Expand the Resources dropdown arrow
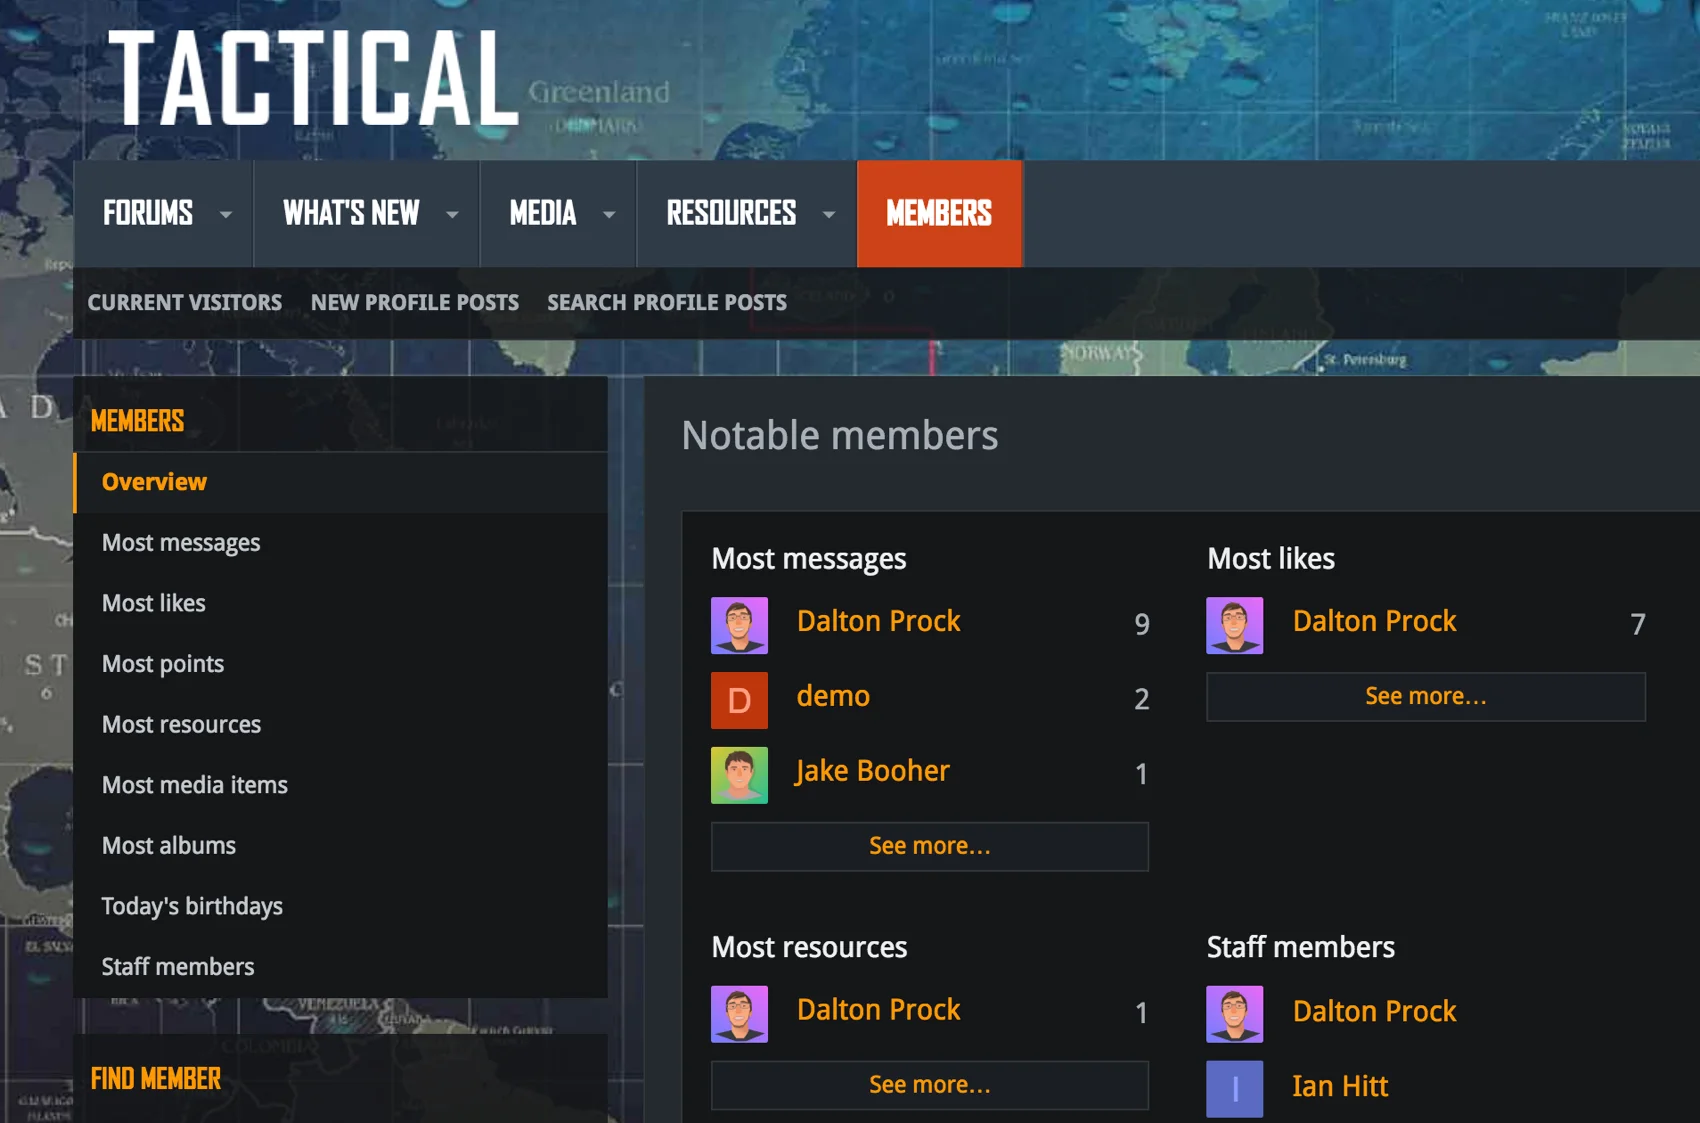This screenshot has height=1123, width=1700. [829, 214]
